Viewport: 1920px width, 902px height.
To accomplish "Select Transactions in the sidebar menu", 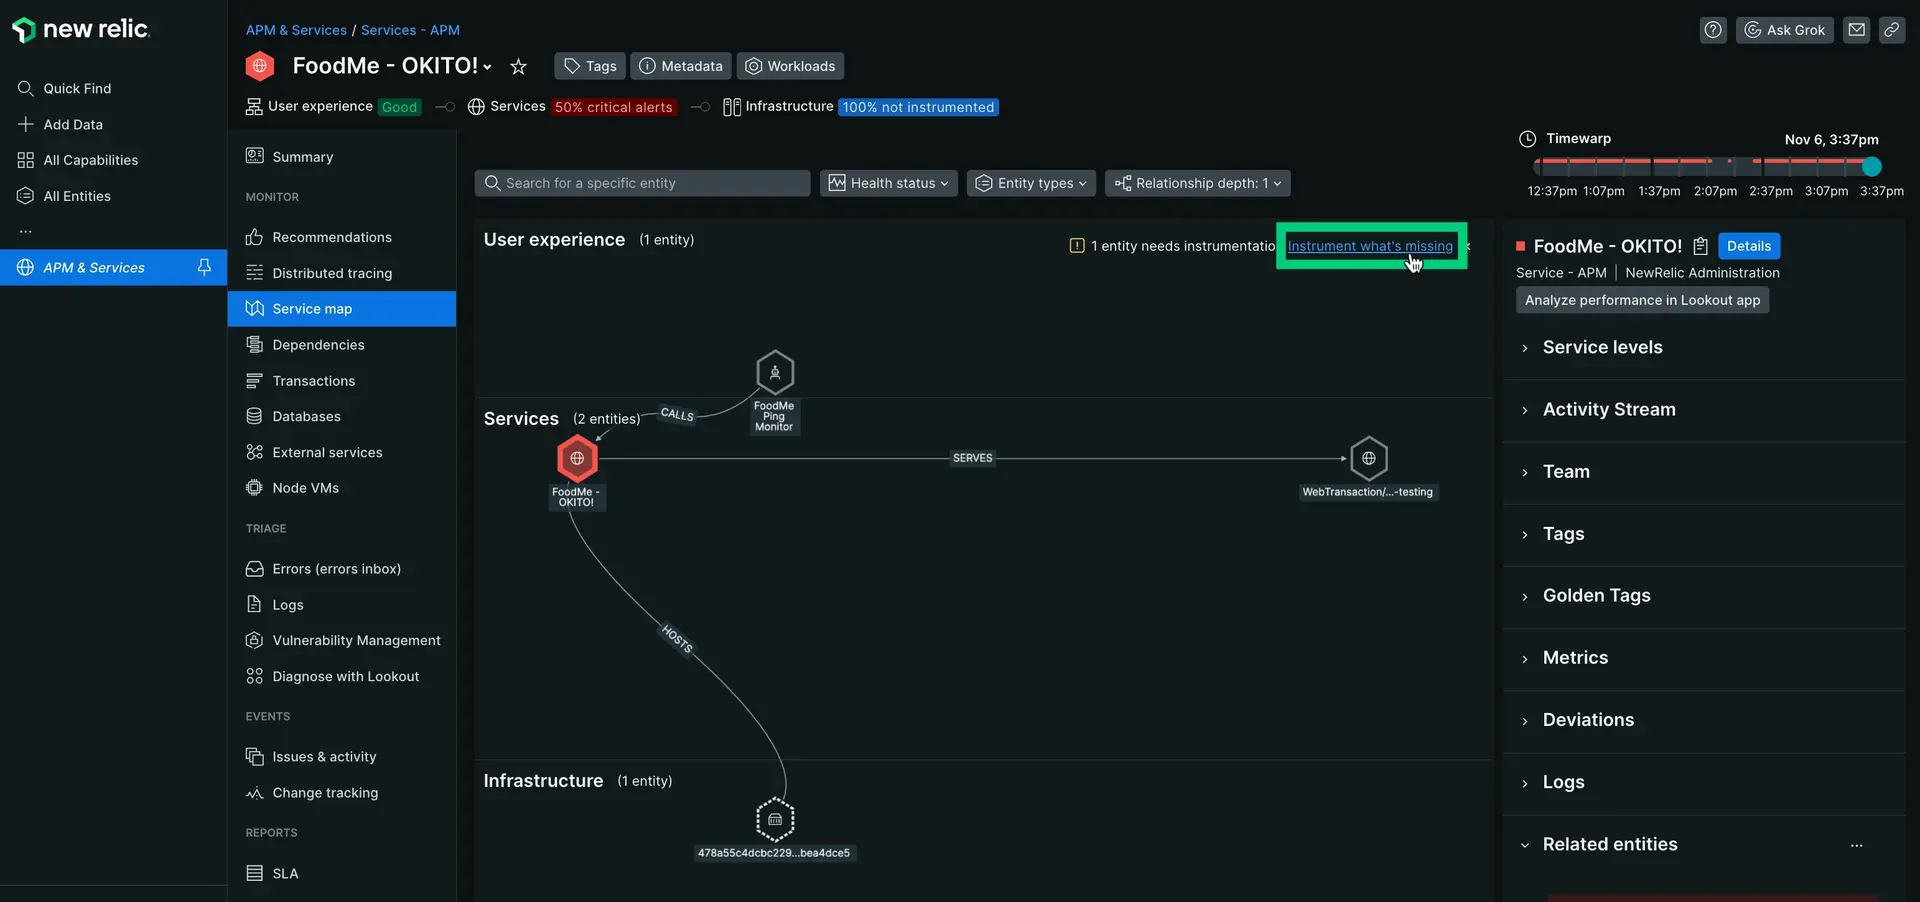I will pos(313,381).
